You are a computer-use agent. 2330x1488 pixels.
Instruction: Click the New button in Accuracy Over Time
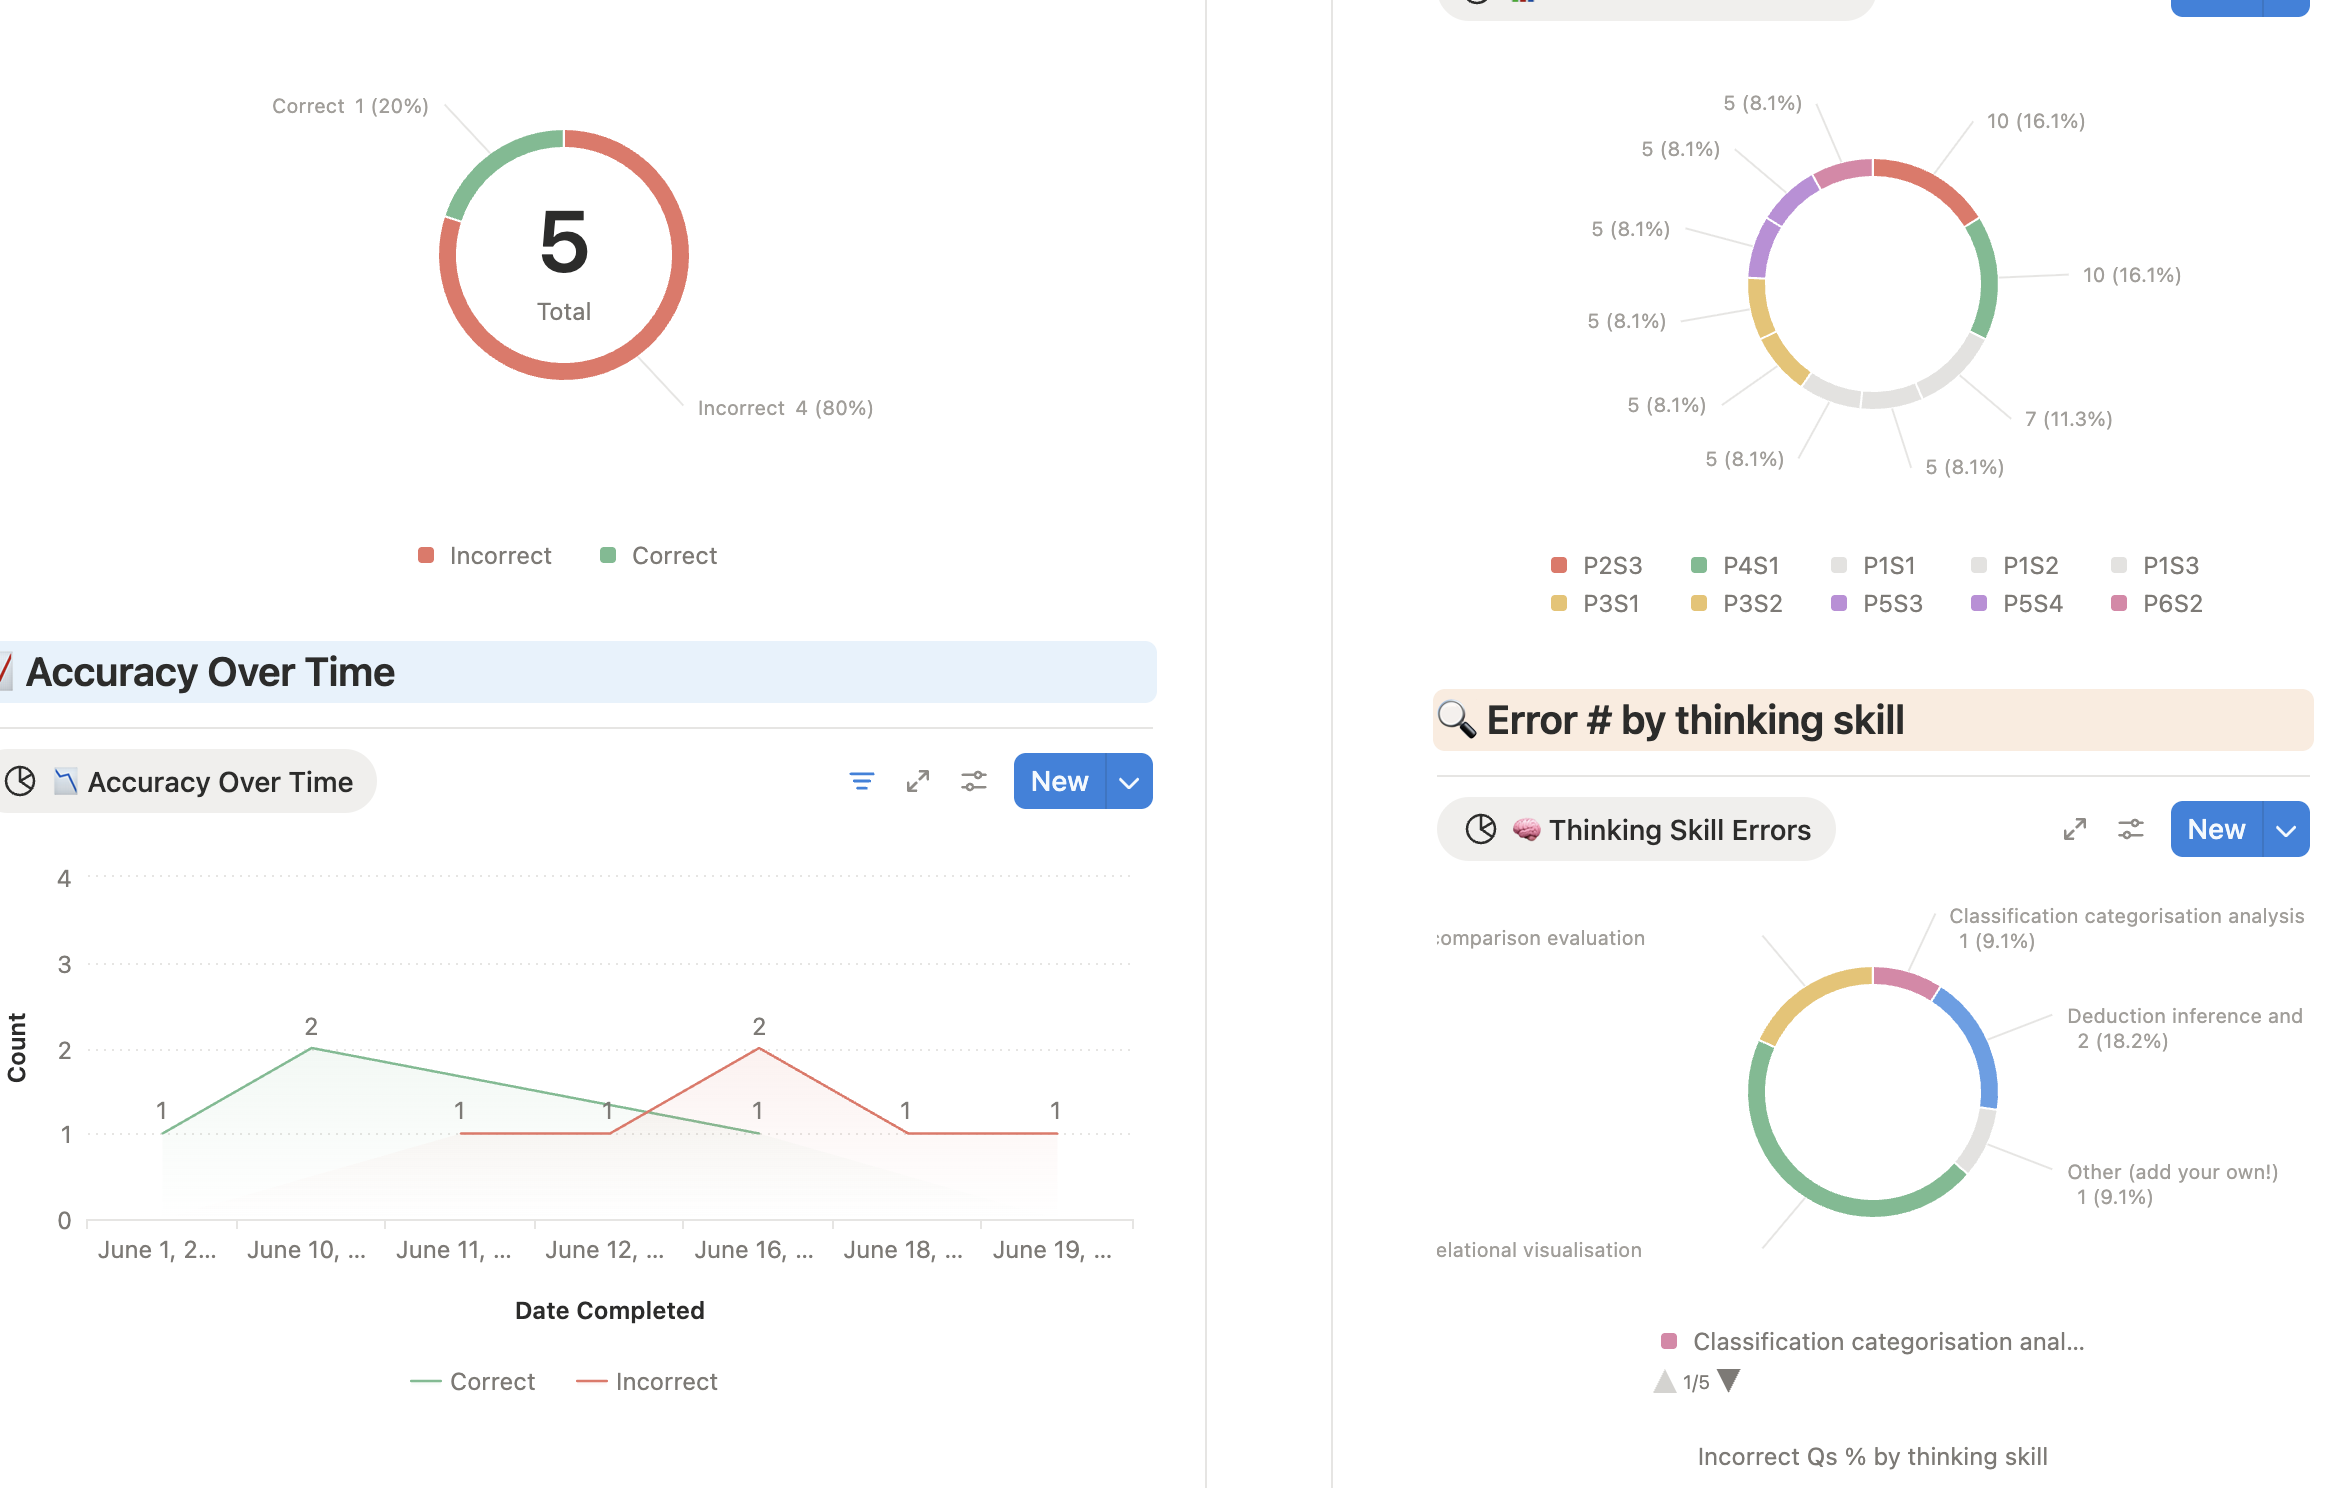point(1059,781)
